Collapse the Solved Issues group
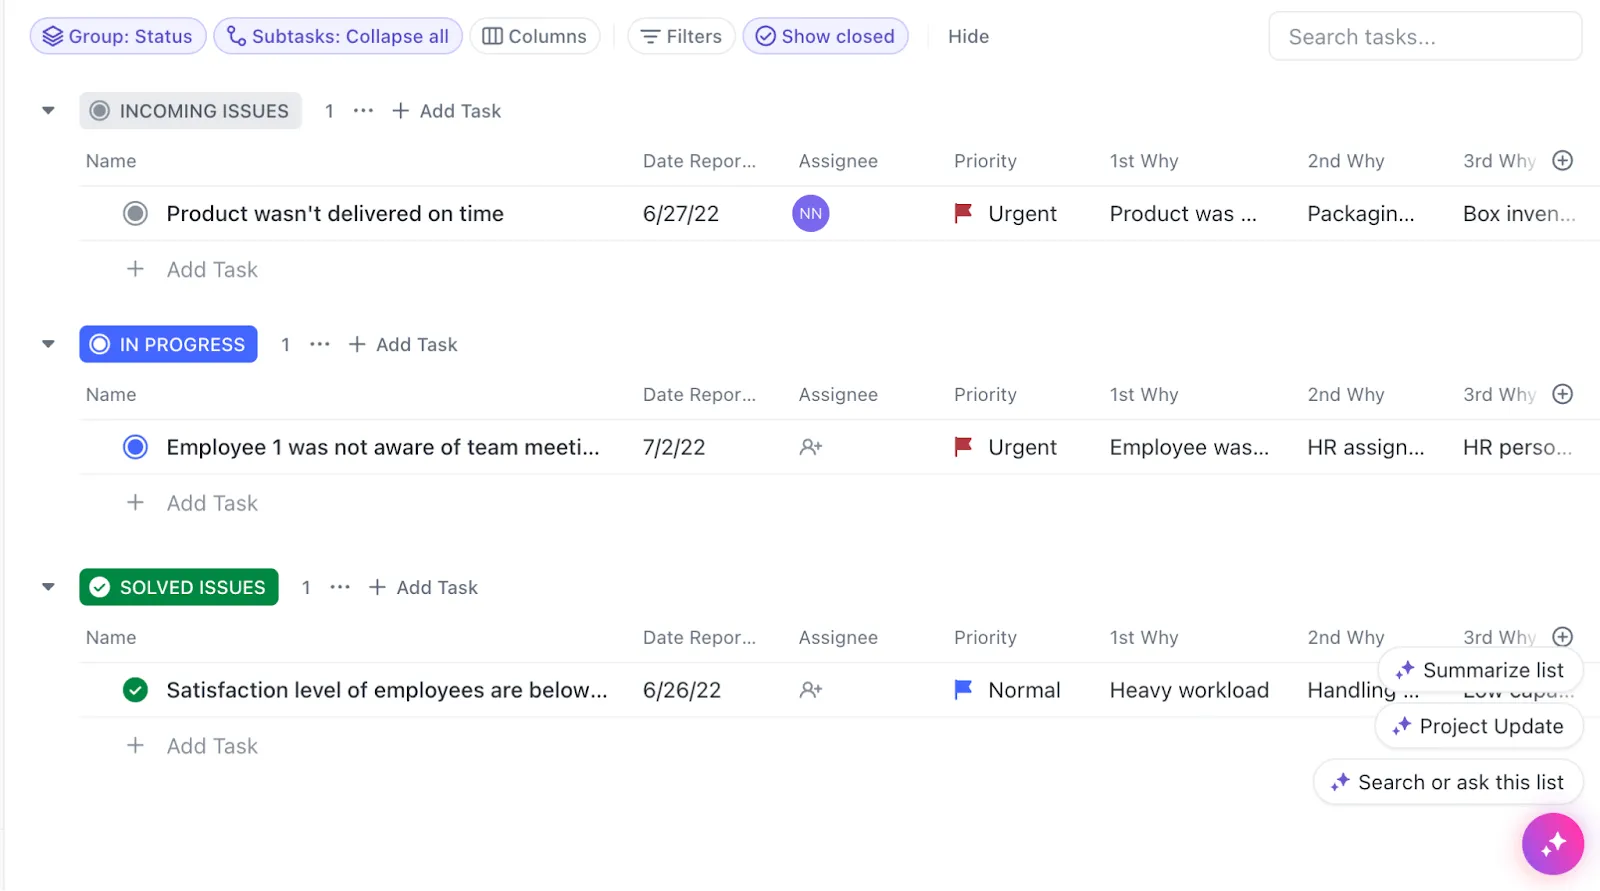The height and width of the screenshot is (891, 1600). 48,587
